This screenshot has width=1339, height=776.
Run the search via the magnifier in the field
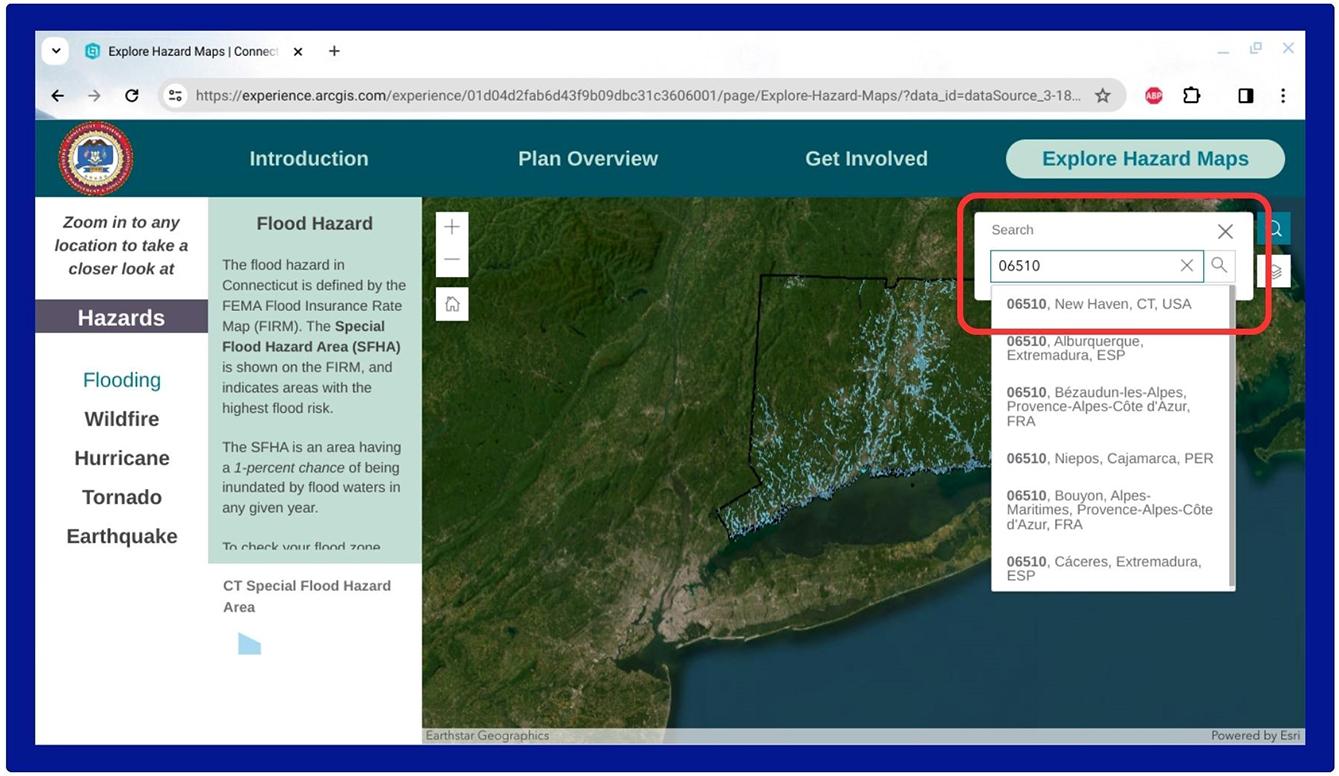coord(1218,265)
